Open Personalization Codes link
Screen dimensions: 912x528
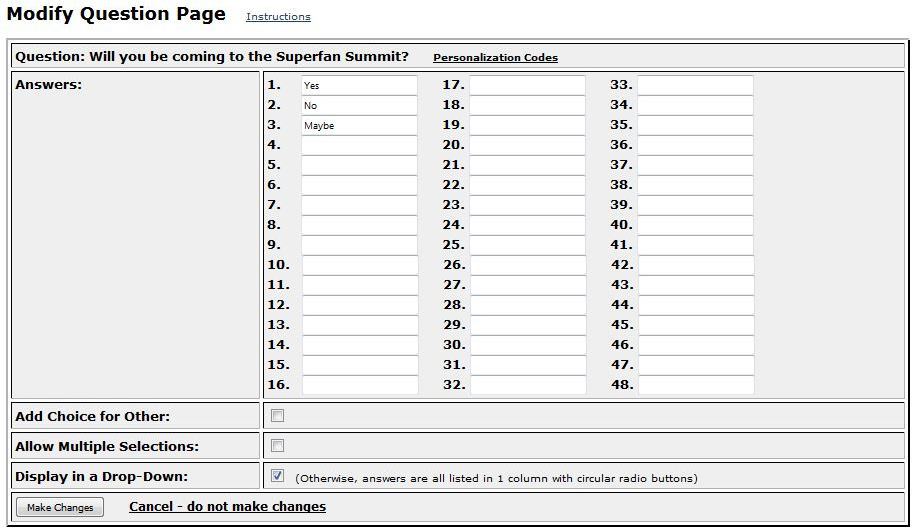pos(495,58)
